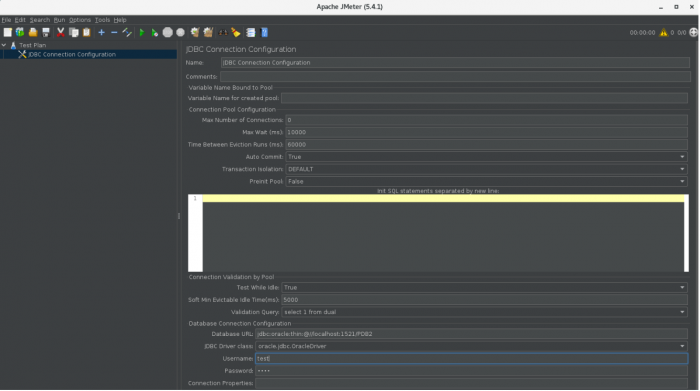Click the Username field
Viewport: 700px width, 391px height.
tap(471, 359)
